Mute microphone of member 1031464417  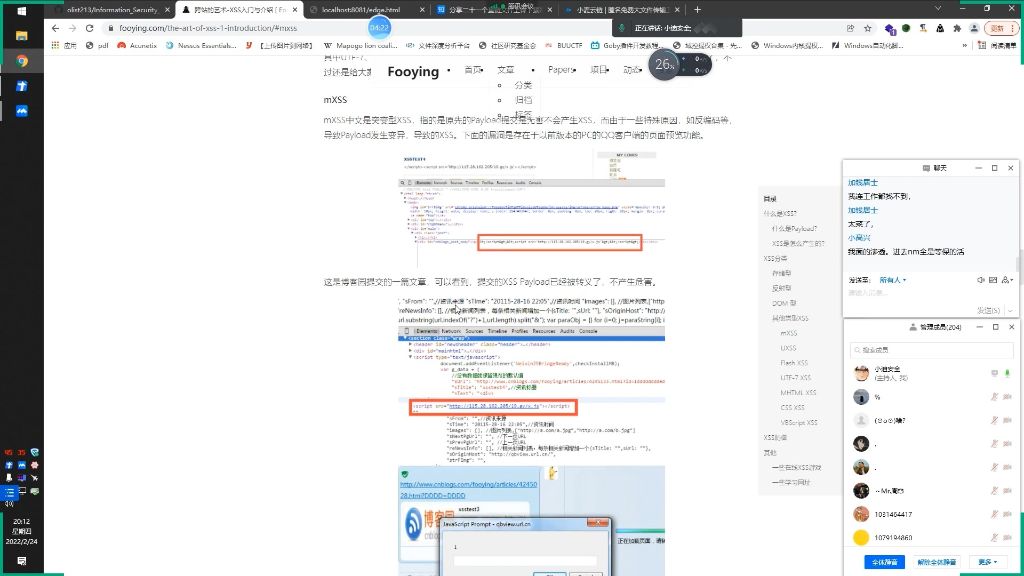[995, 514]
